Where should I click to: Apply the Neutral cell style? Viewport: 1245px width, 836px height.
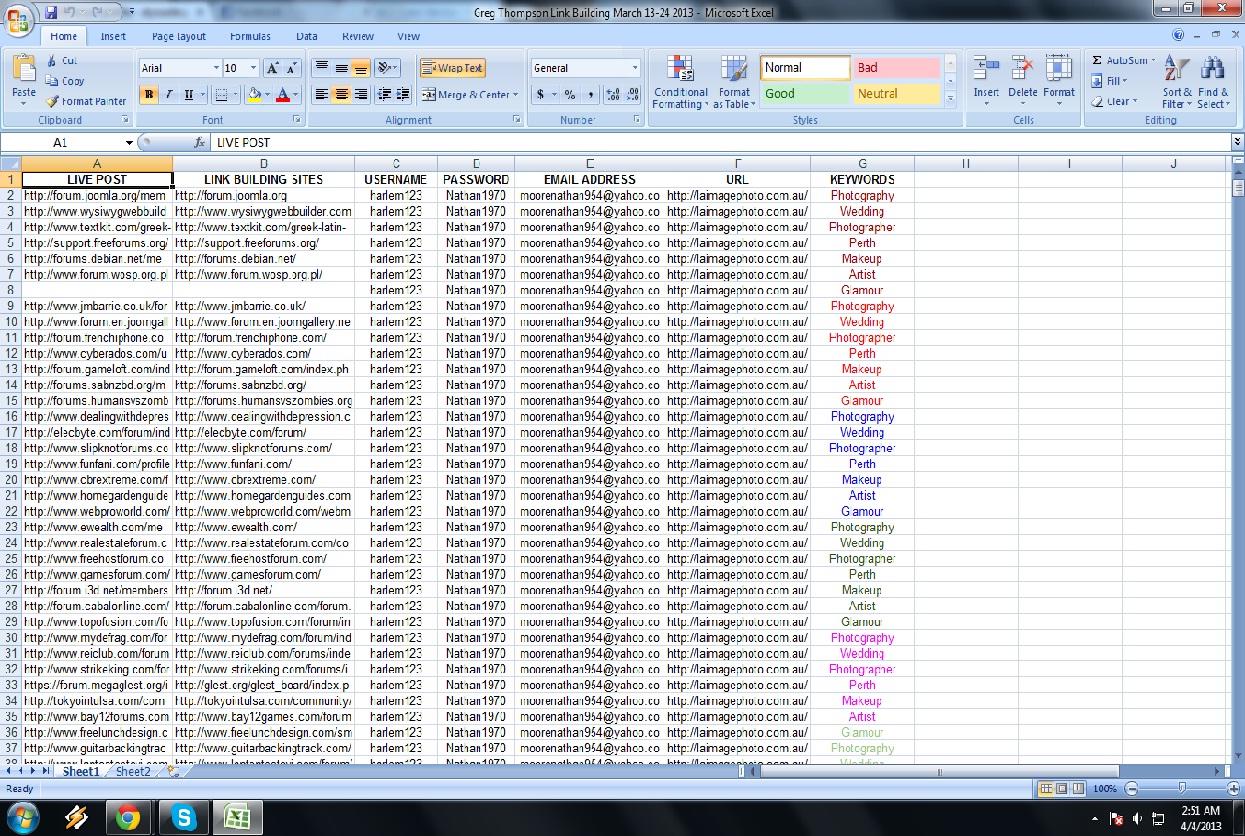(896, 94)
